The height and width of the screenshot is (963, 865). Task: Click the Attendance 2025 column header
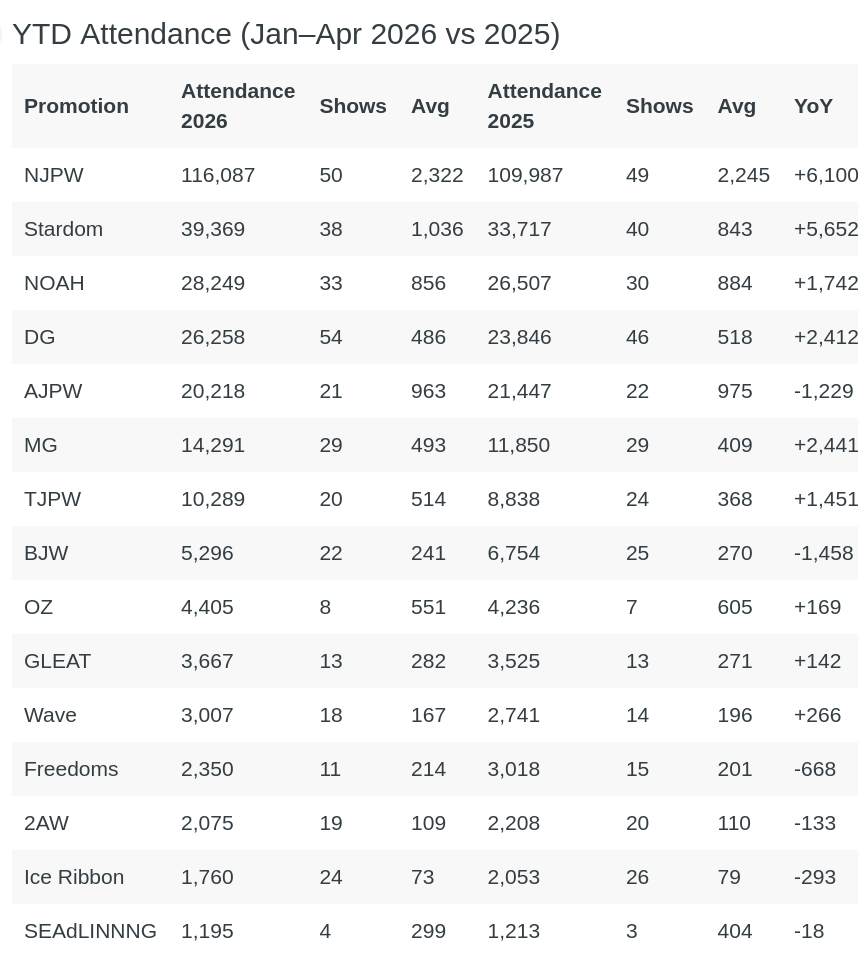point(544,106)
